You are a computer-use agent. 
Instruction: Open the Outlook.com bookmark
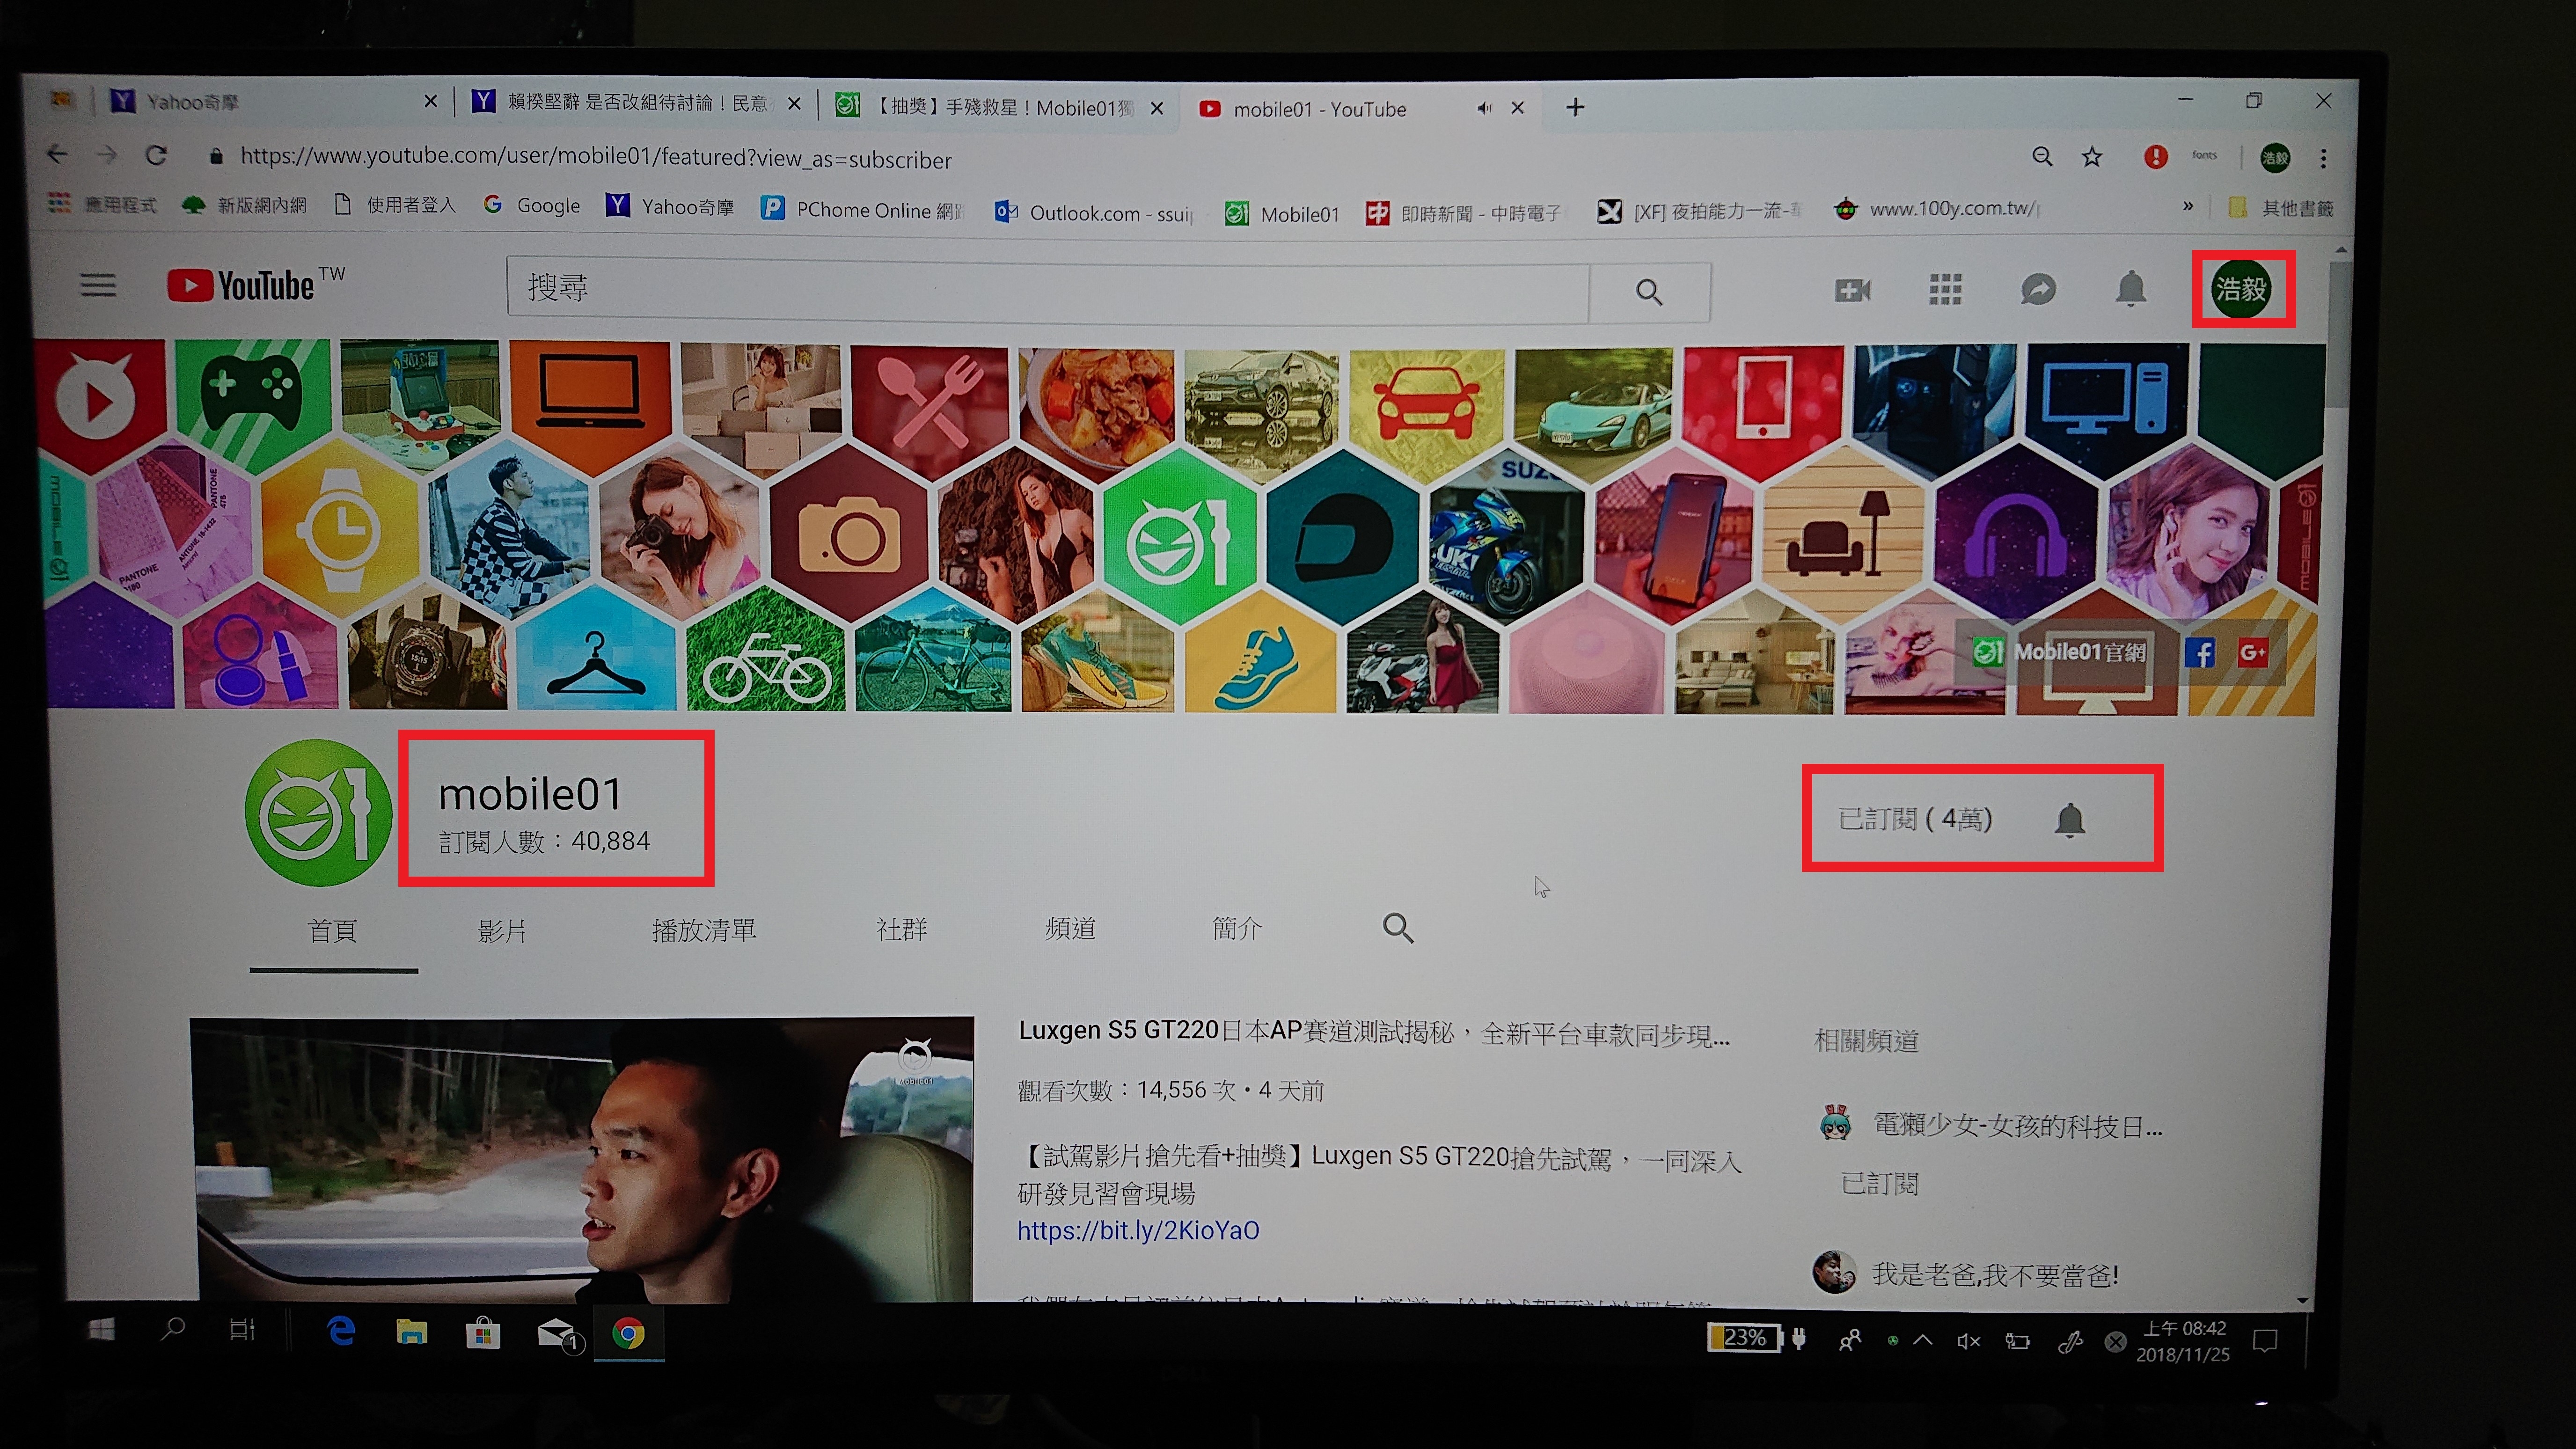(1093, 212)
